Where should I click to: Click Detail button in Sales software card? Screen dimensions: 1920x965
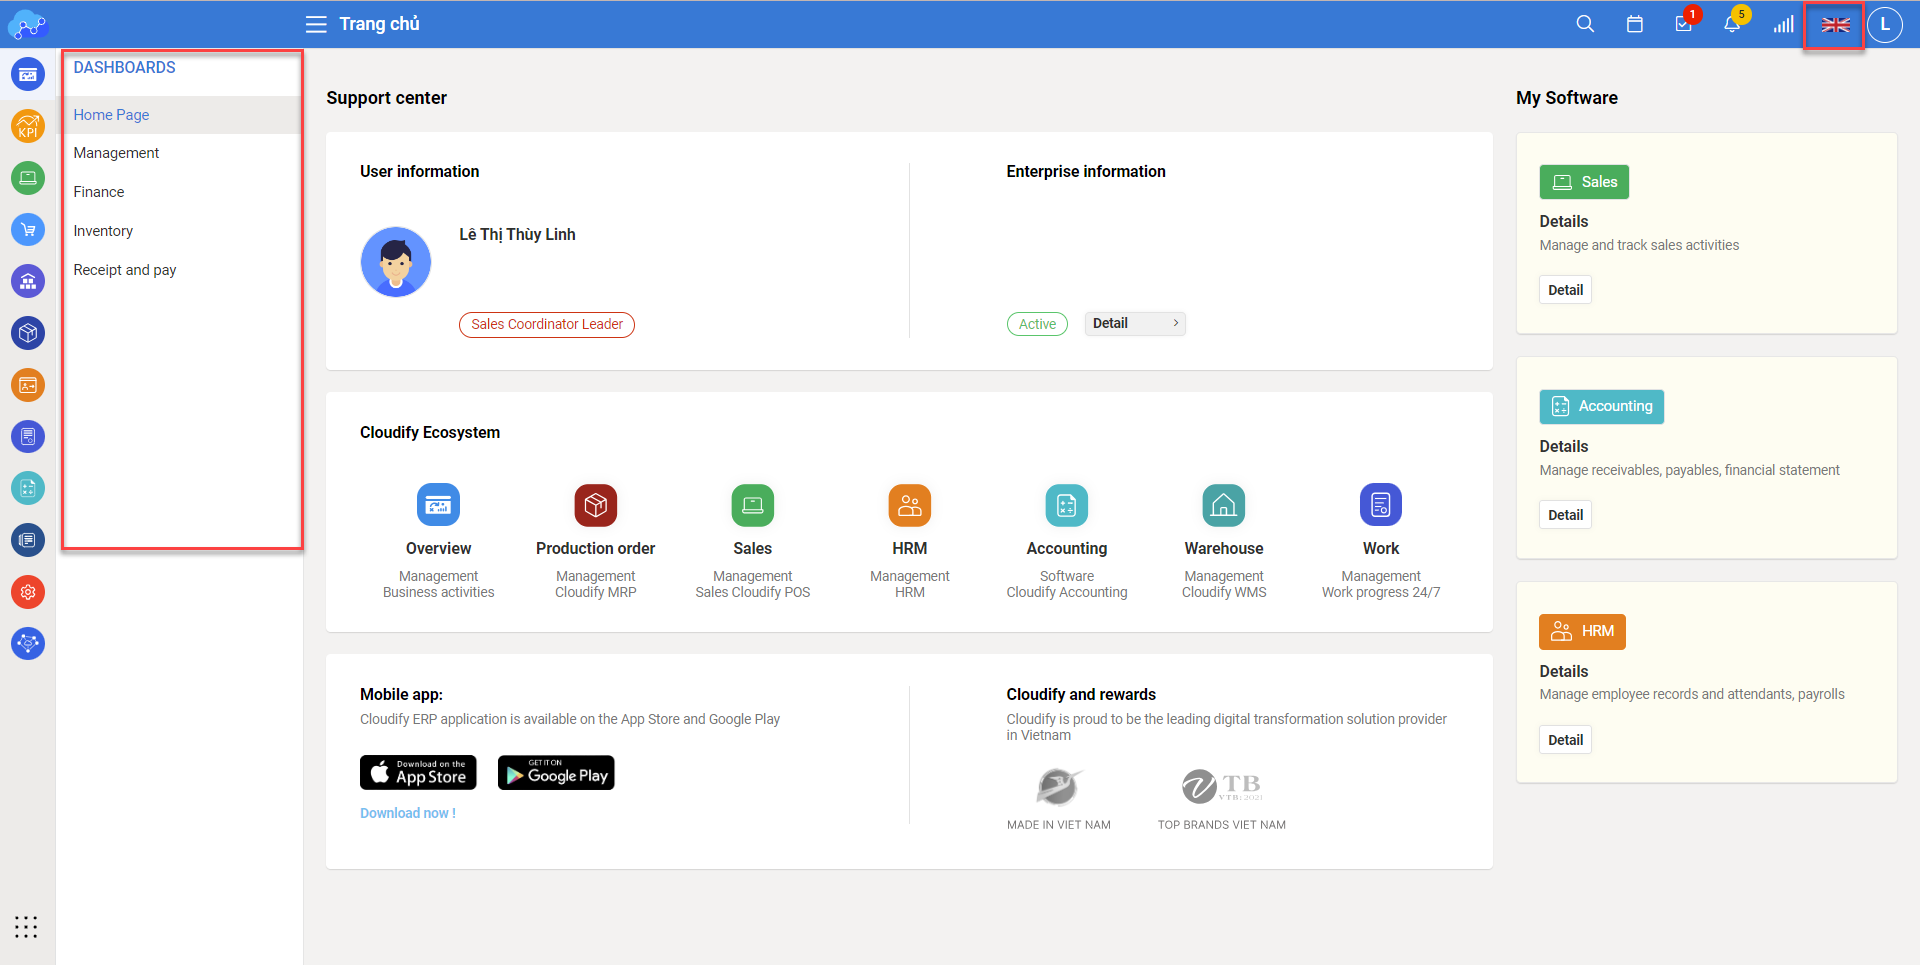click(x=1565, y=290)
